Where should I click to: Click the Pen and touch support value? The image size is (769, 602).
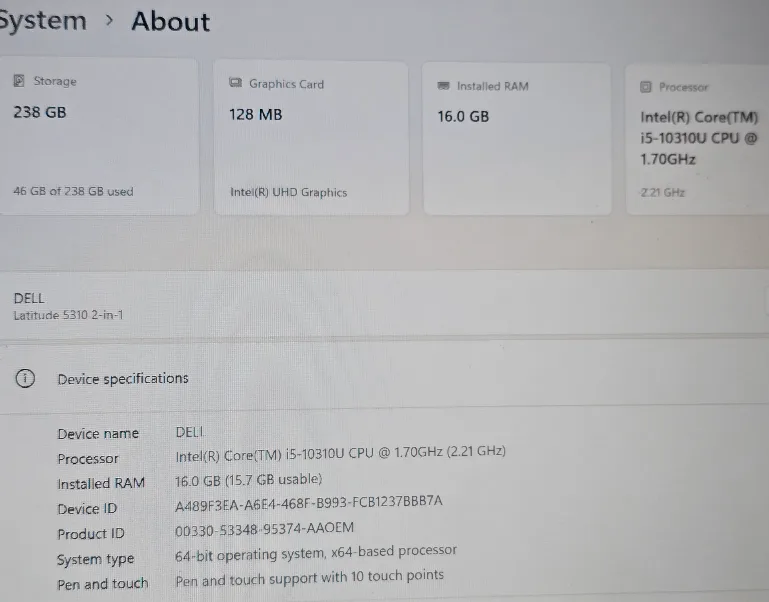[x=309, y=576]
